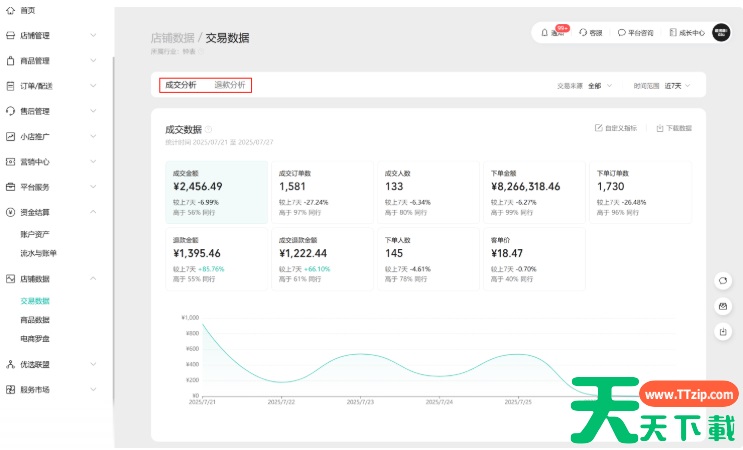Open 商品数据 in the sidebar
Viewport: 743px width, 450px height.
tap(35, 320)
